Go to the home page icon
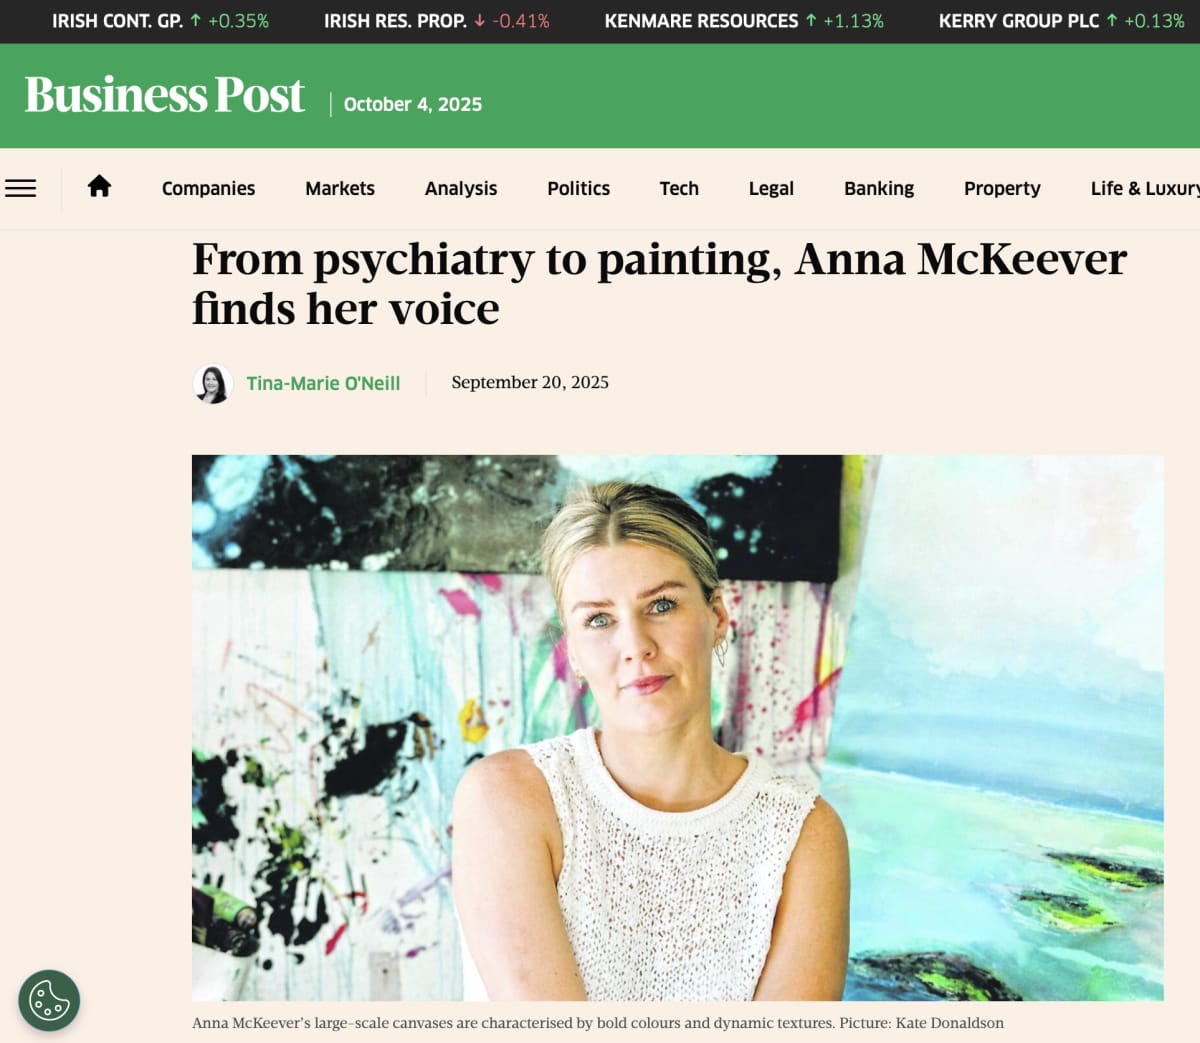 [x=99, y=187]
